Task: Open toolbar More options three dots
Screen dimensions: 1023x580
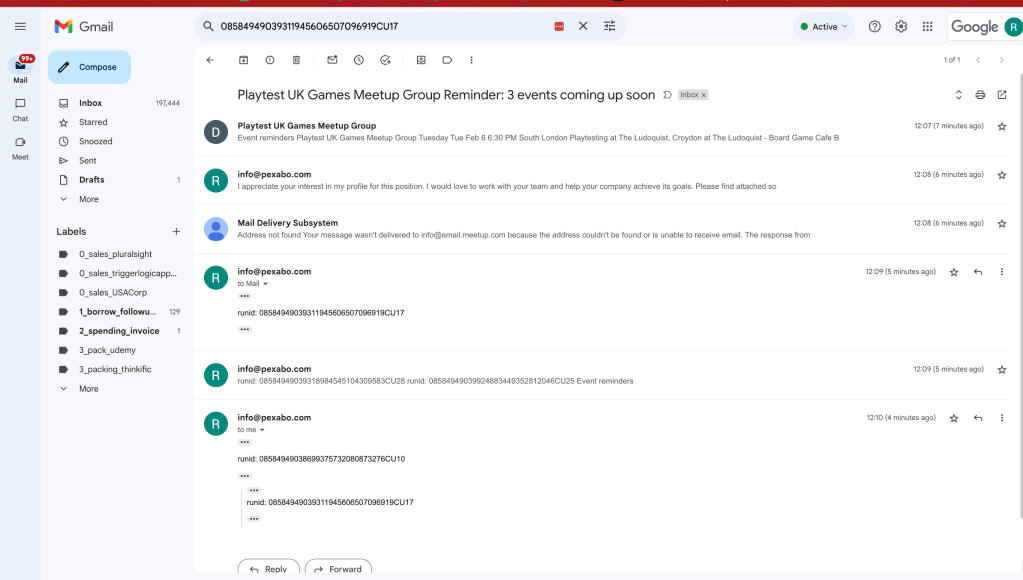Action: pyautogui.click(x=472, y=60)
